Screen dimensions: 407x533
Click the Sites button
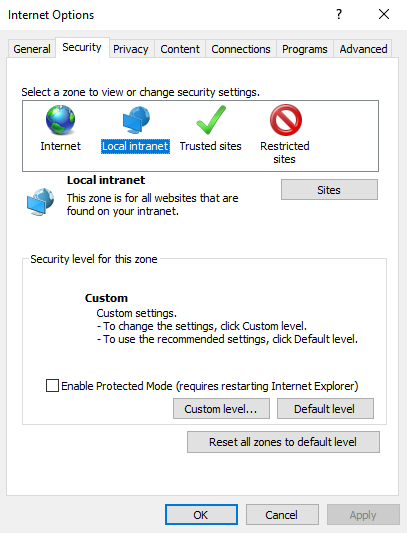pos(329,190)
